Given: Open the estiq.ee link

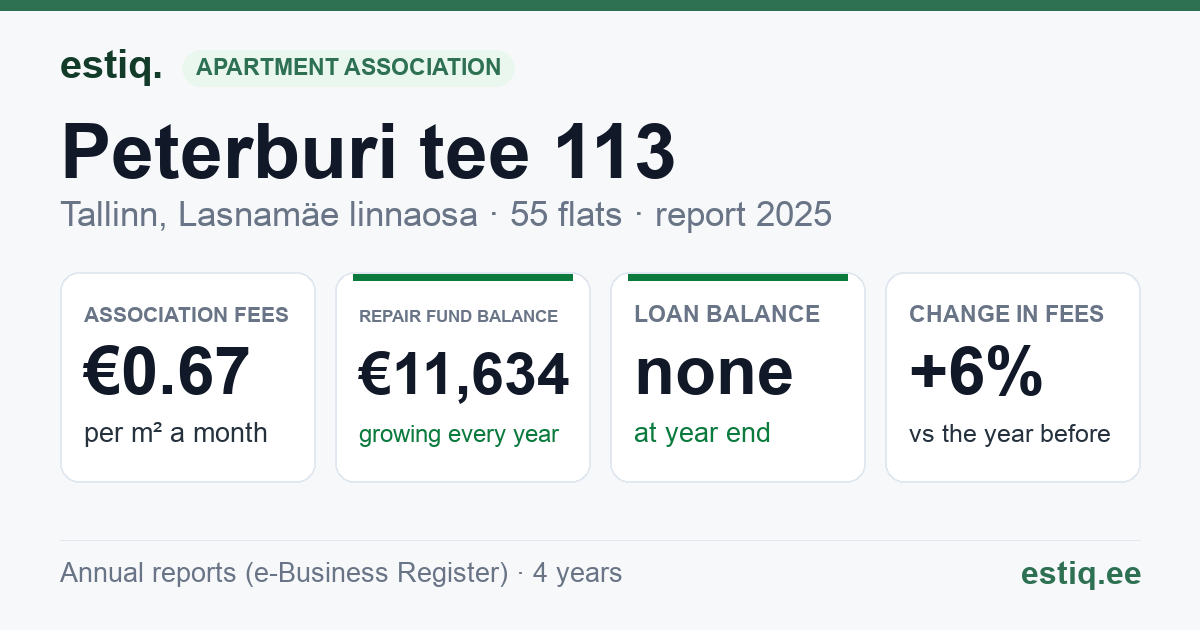Looking at the screenshot, I should [1081, 574].
